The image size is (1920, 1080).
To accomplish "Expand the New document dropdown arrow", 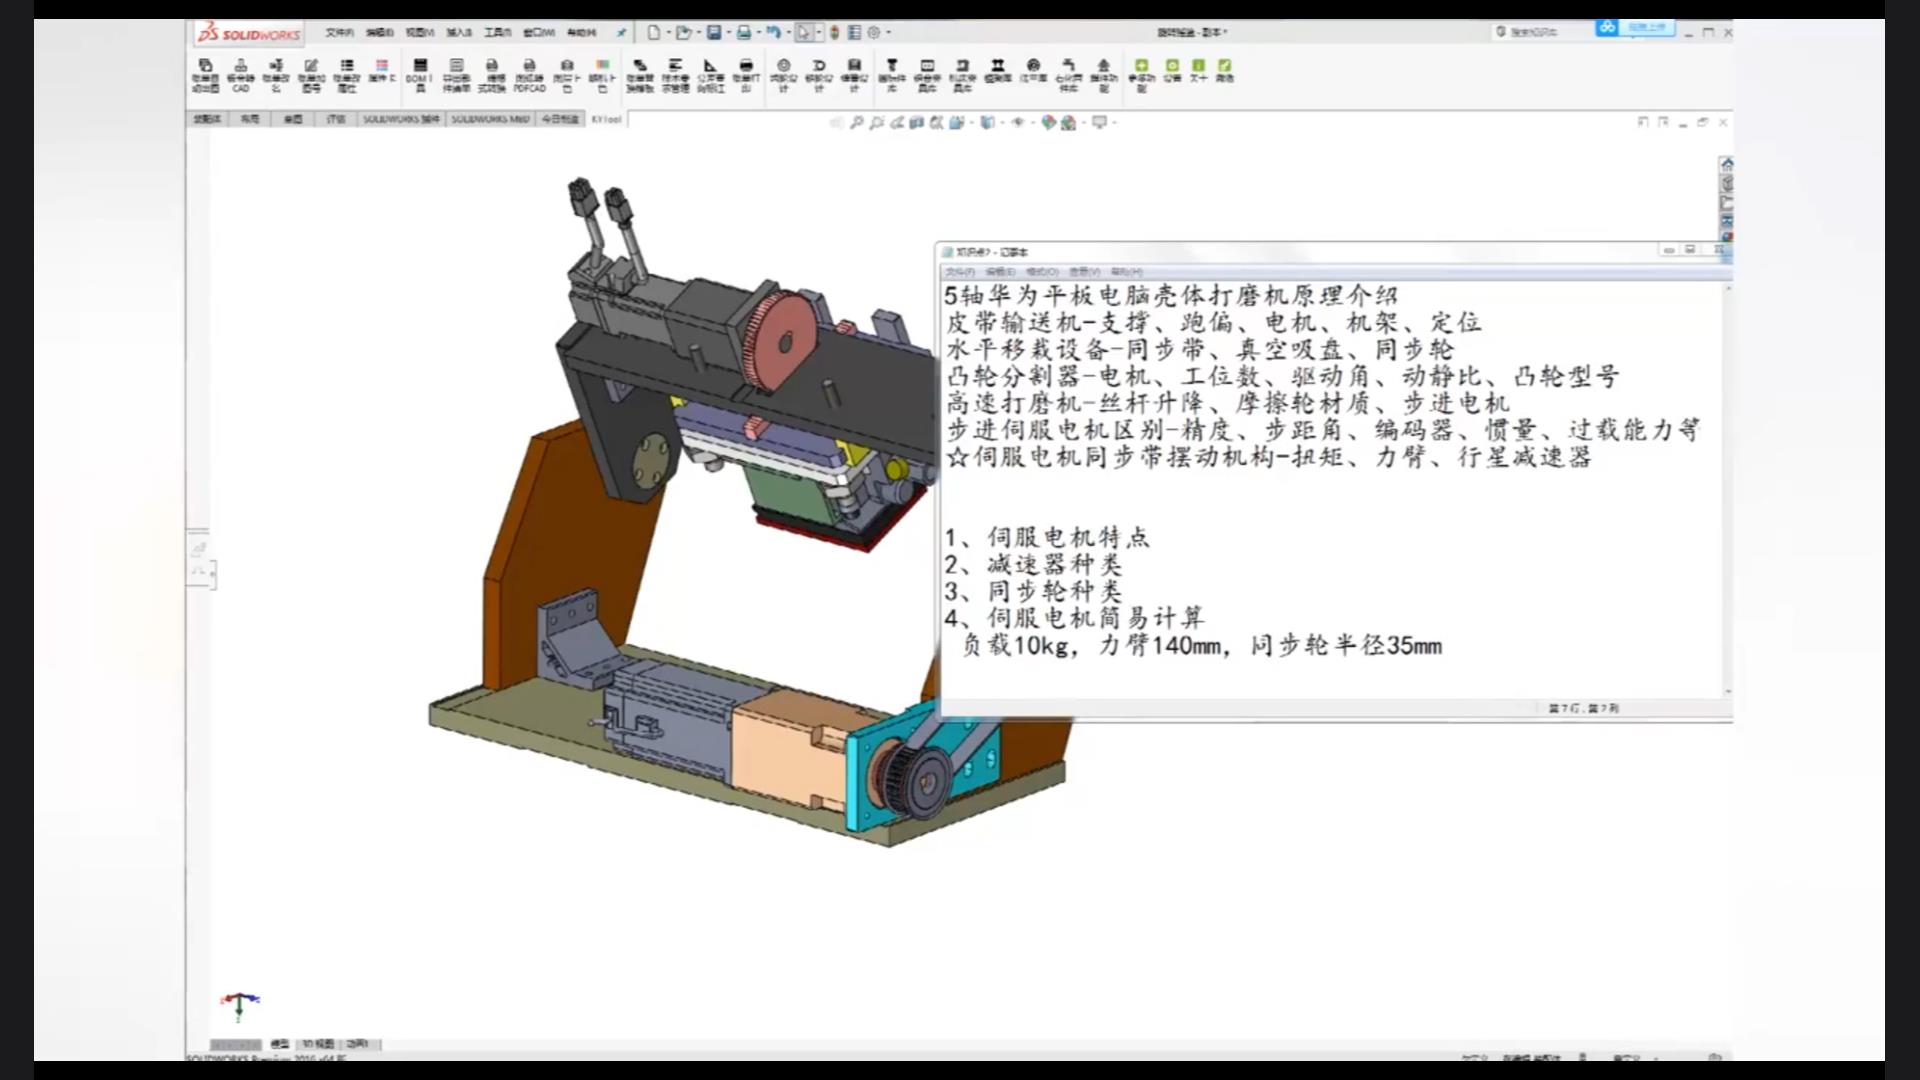I will tap(667, 33).
